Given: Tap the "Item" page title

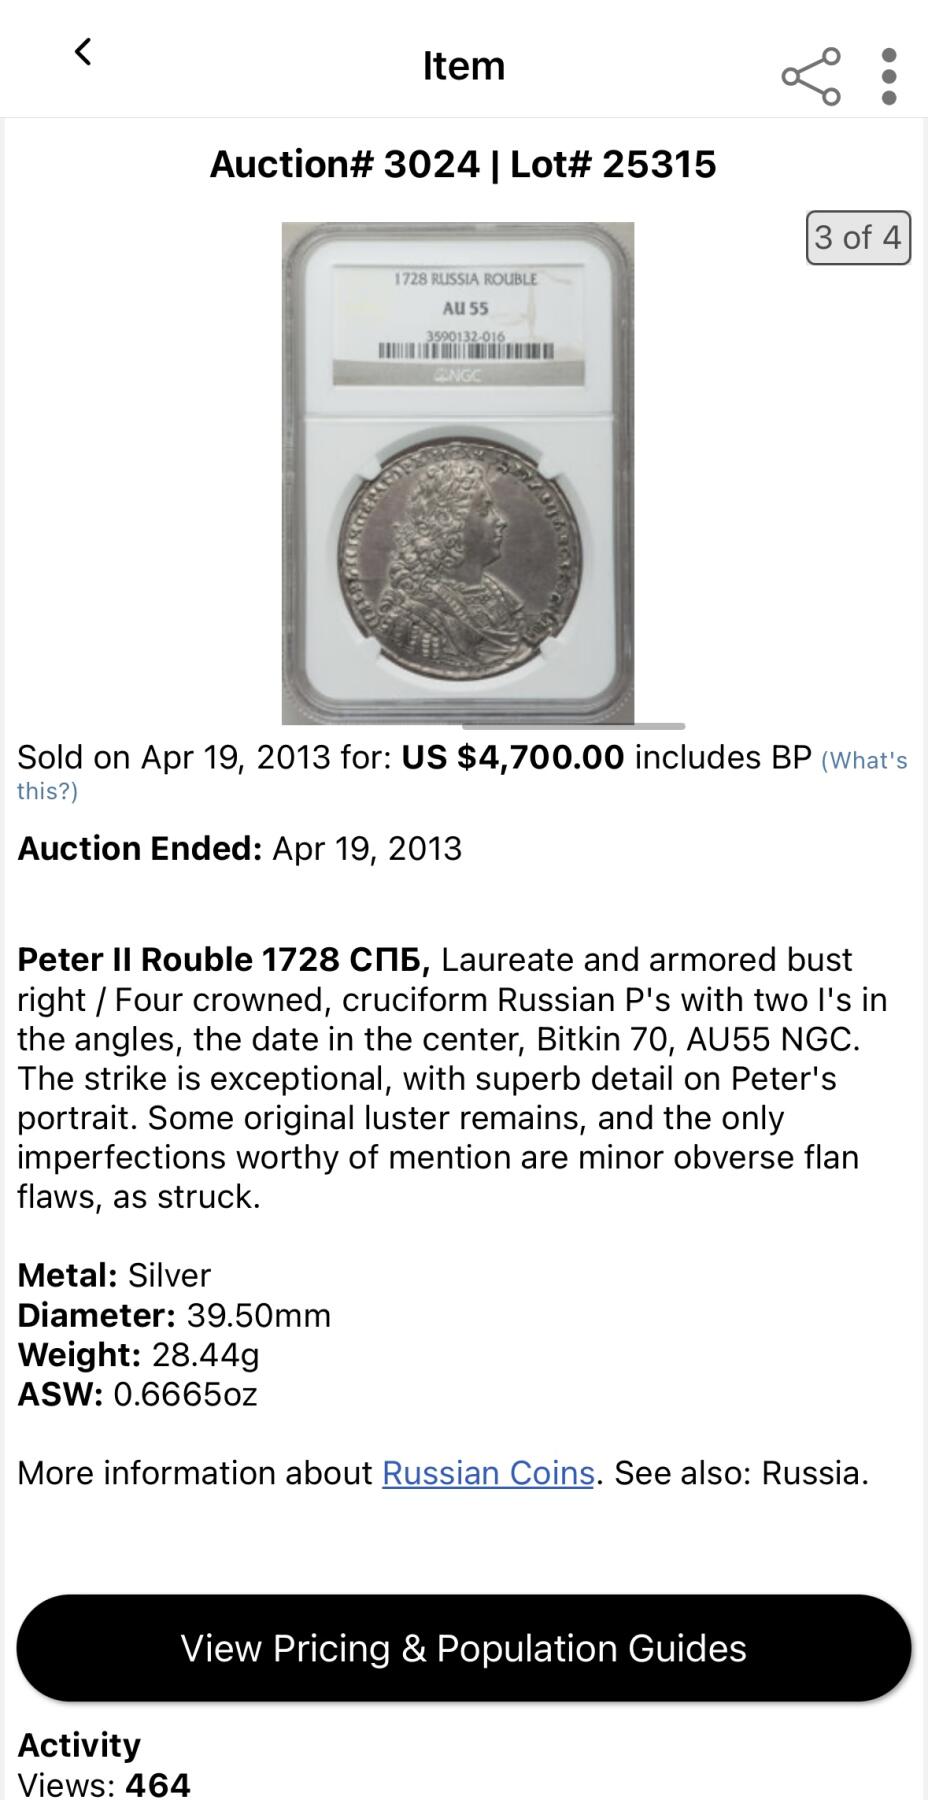Looking at the screenshot, I should (x=463, y=66).
